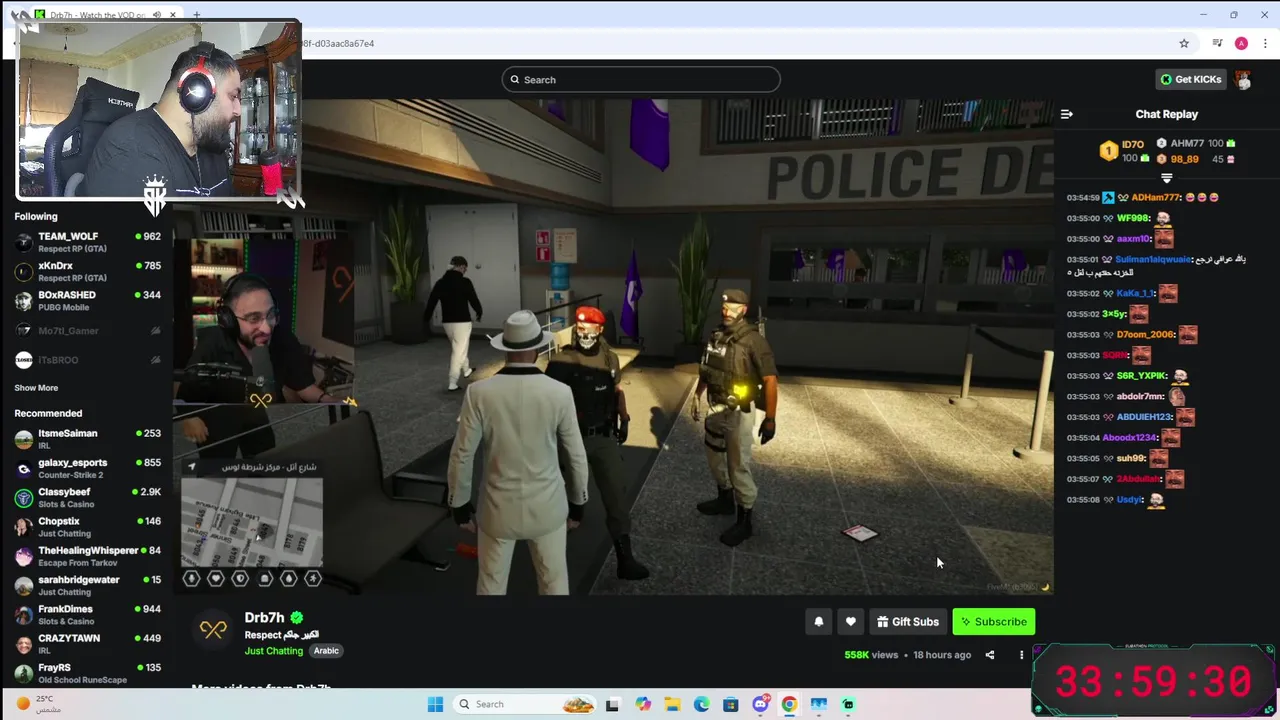Click the Get KICKs button
Image resolution: width=1280 pixels, height=720 pixels.
point(1190,79)
